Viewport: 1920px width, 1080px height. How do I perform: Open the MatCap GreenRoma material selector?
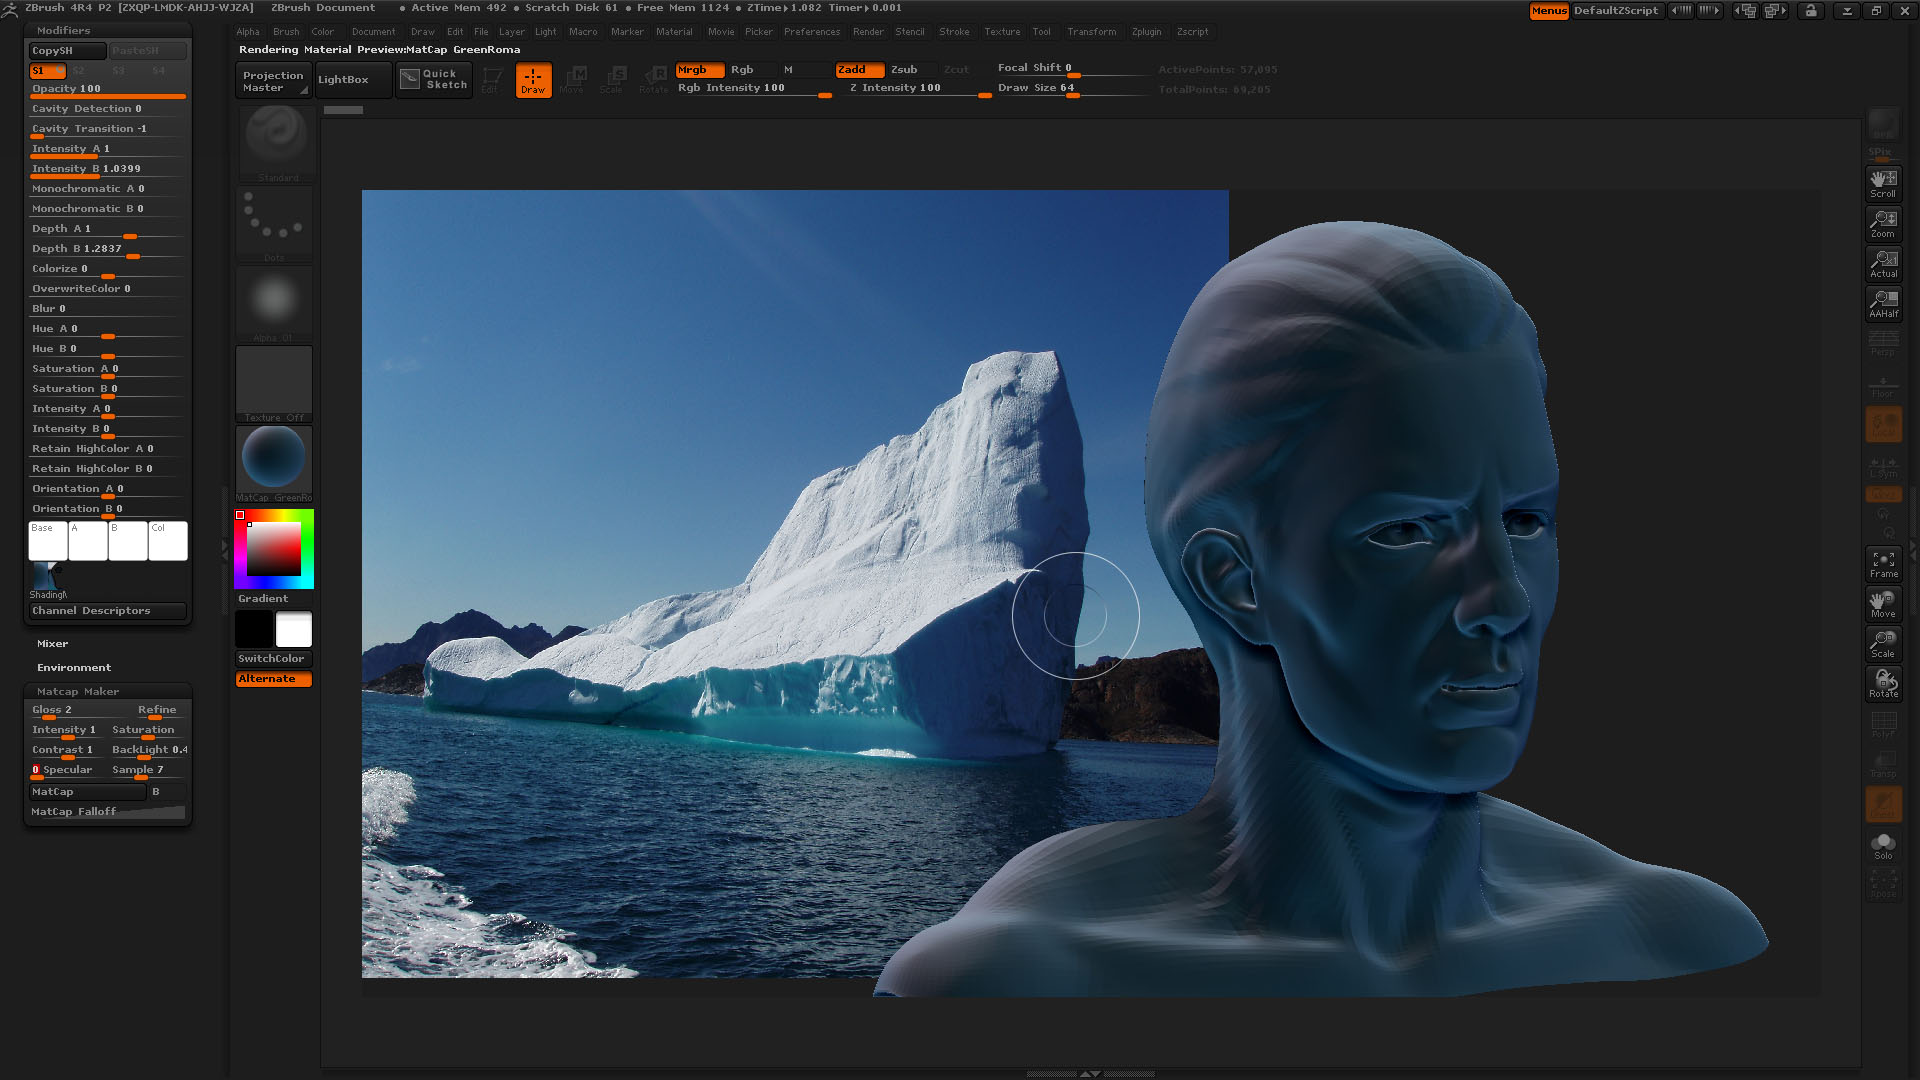pyautogui.click(x=274, y=464)
